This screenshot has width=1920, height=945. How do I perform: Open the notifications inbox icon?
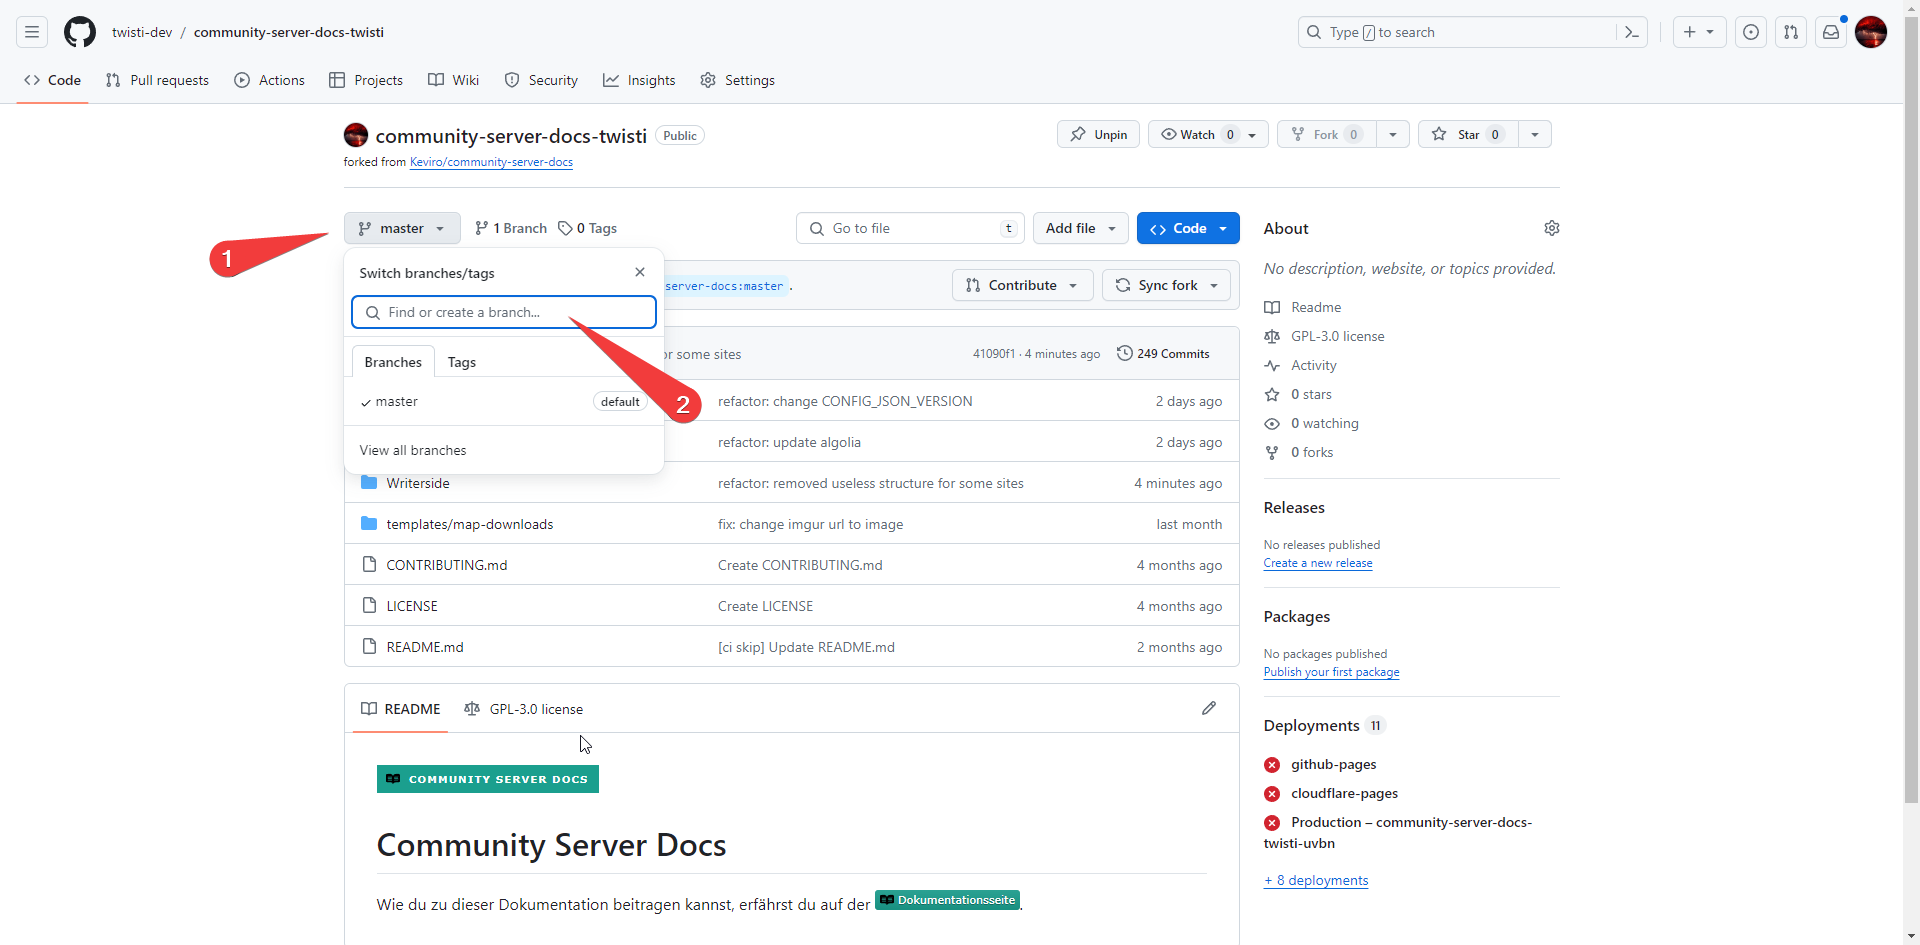tap(1831, 32)
